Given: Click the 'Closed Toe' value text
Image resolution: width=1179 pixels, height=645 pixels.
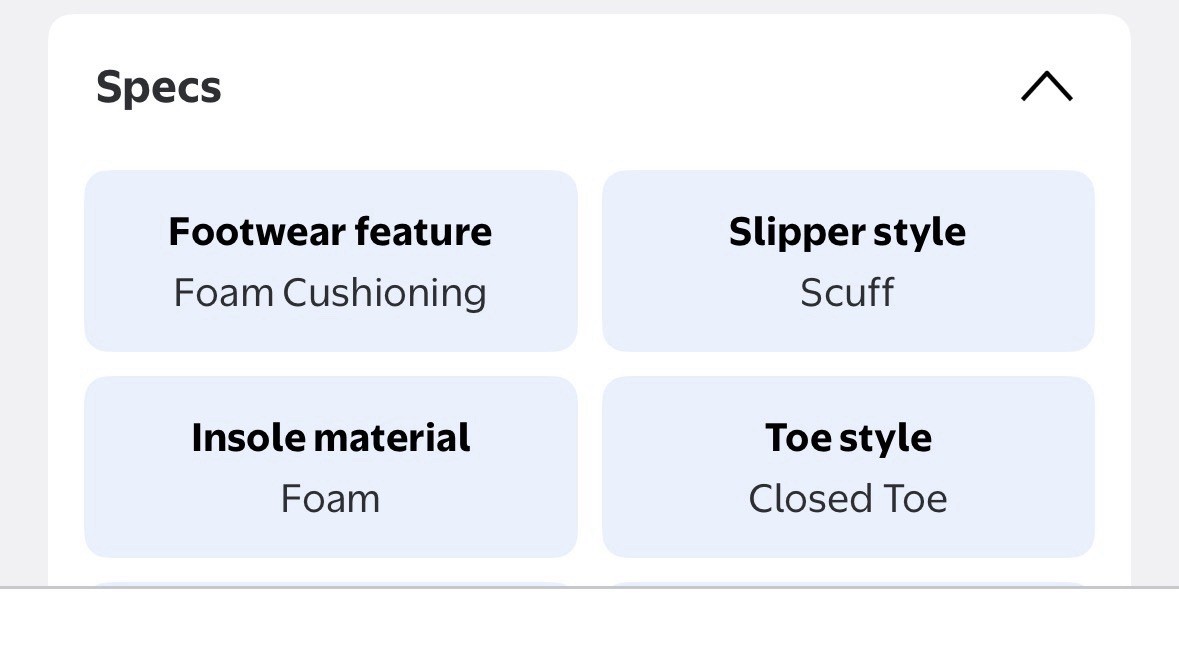Looking at the screenshot, I should click(x=847, y=499).
